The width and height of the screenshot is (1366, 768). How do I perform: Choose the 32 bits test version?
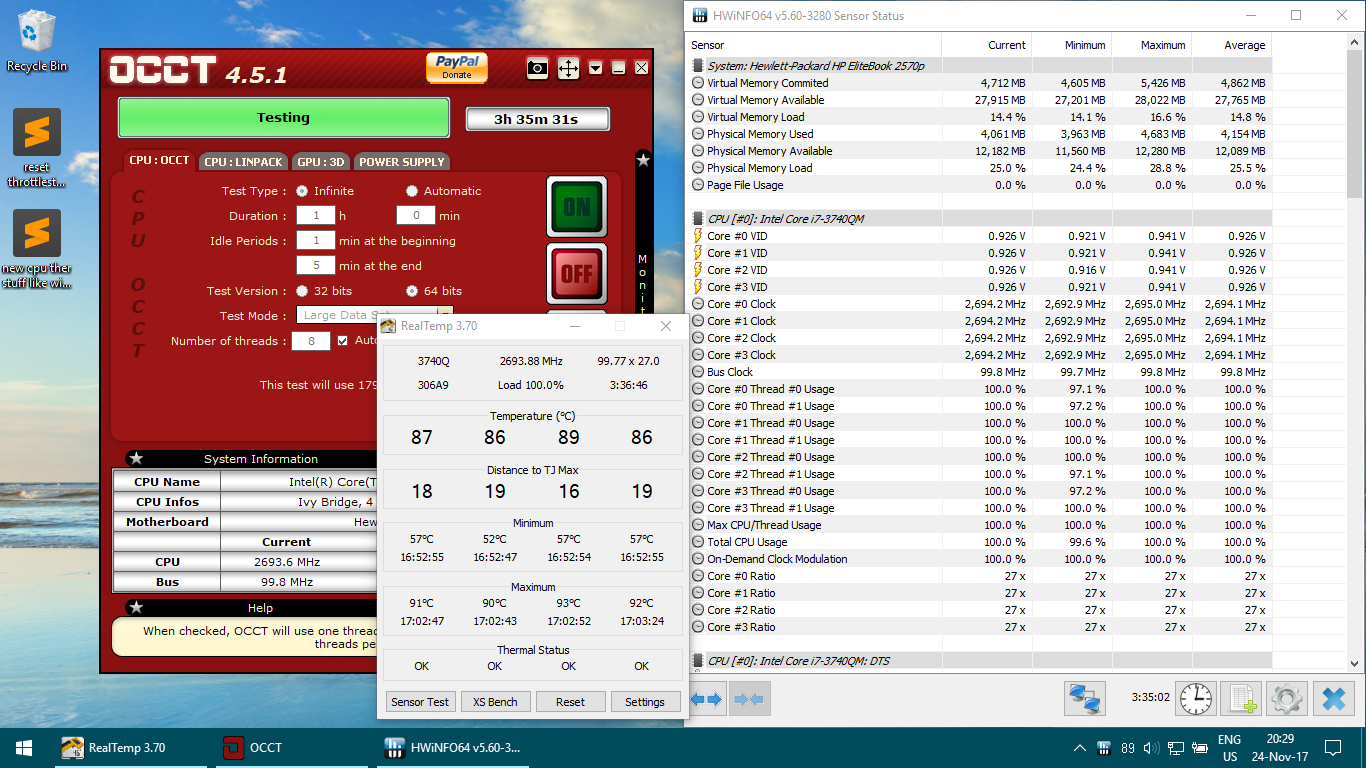[x=302, y=291]
